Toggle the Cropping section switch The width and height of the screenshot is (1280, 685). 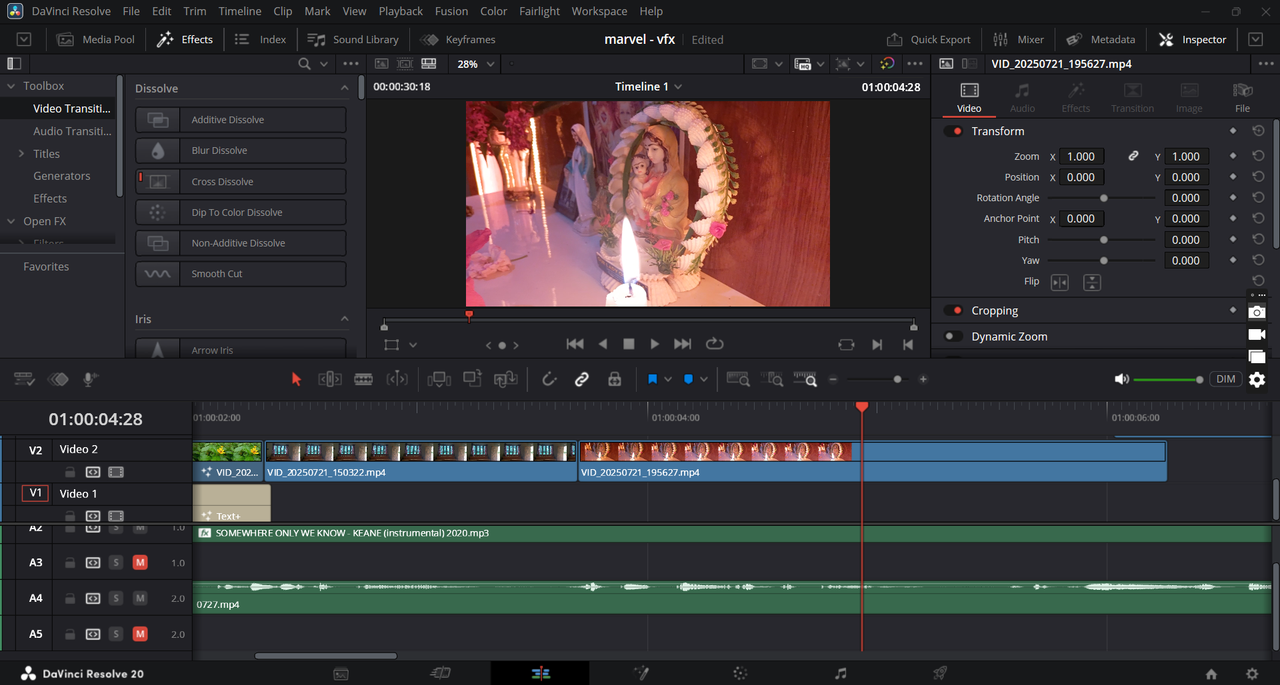(x=954, y=311)
